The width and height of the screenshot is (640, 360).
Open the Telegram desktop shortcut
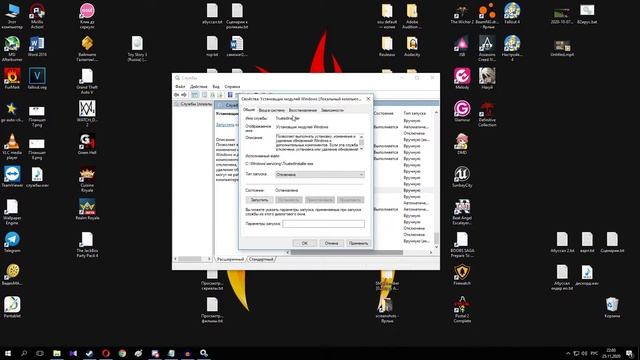12,242
